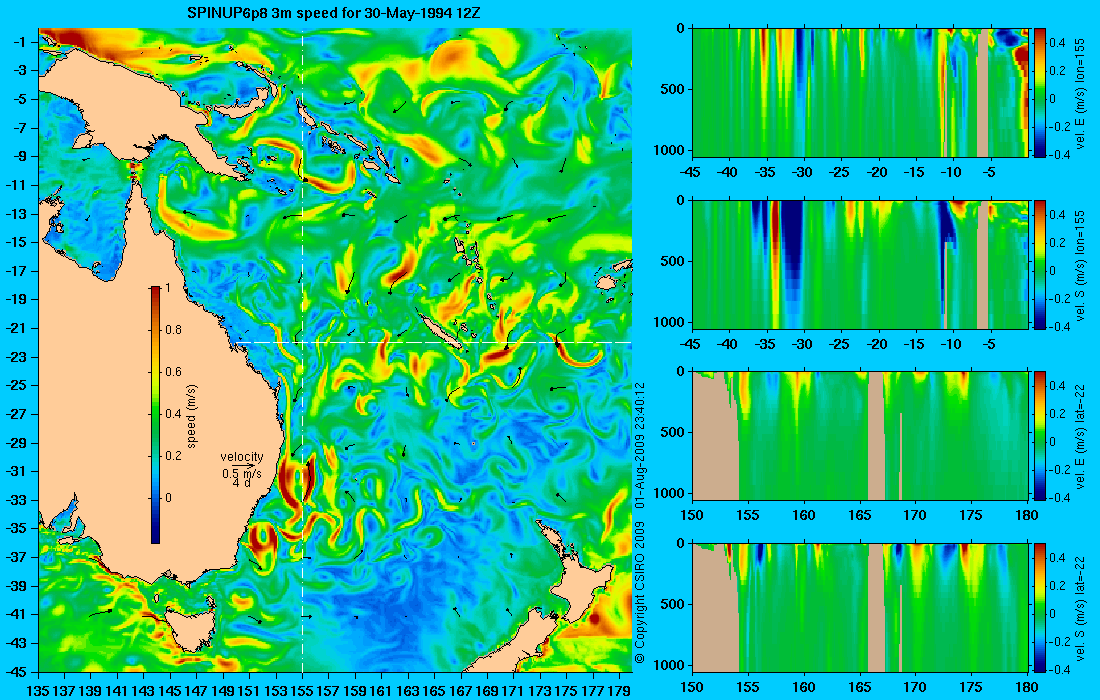
Task: Click the "01-Aug-2009 23:40:12" timestamp
Action: pyautogui.click(x=639, y=446)
